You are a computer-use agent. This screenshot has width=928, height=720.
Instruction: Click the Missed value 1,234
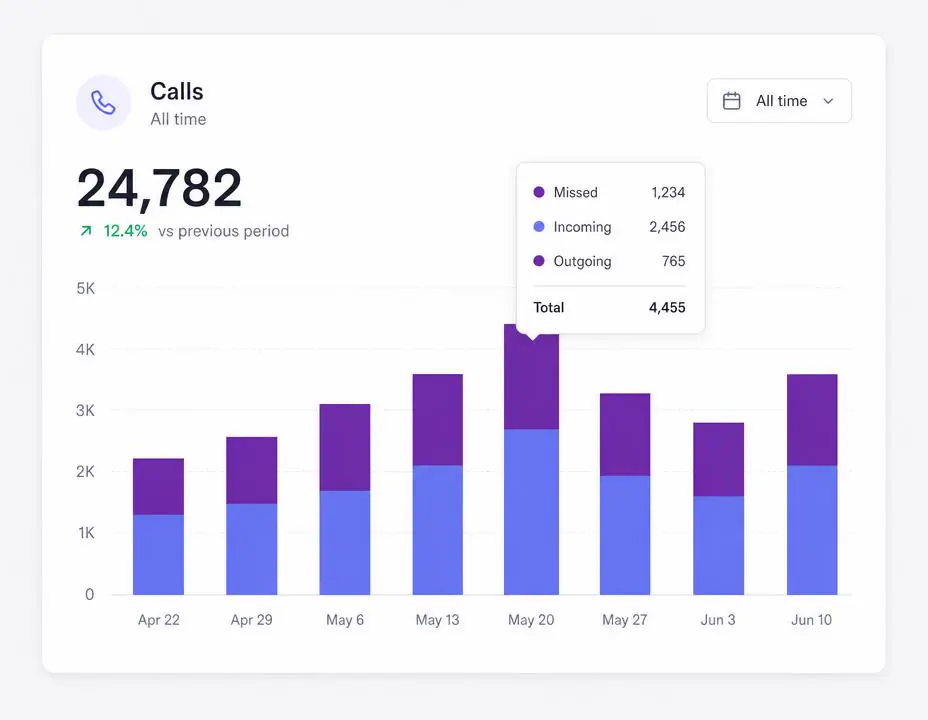click(668, 192)
